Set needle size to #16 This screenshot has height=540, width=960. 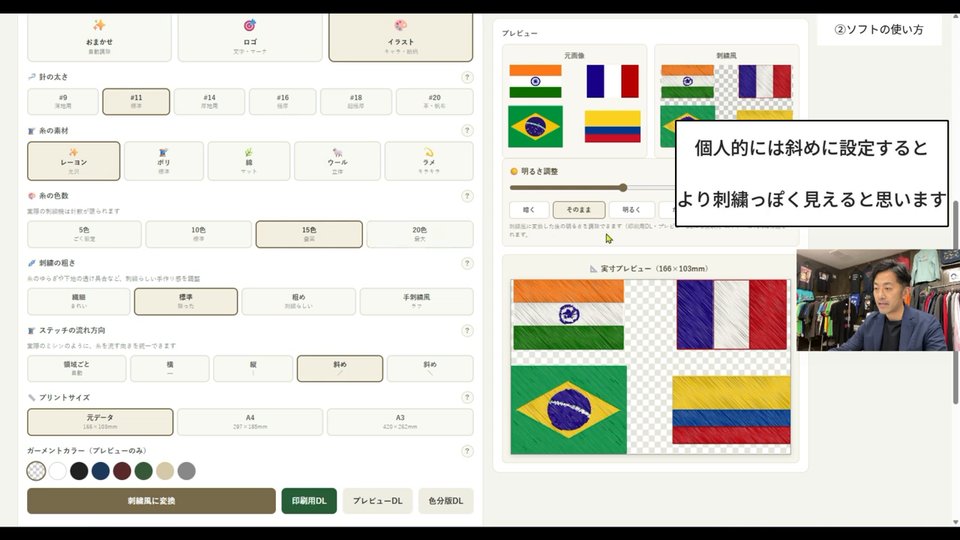tap(282, 102)
